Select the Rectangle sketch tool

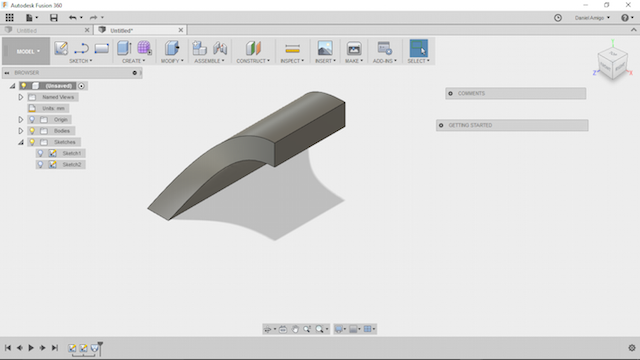click(x=102, y=48)
